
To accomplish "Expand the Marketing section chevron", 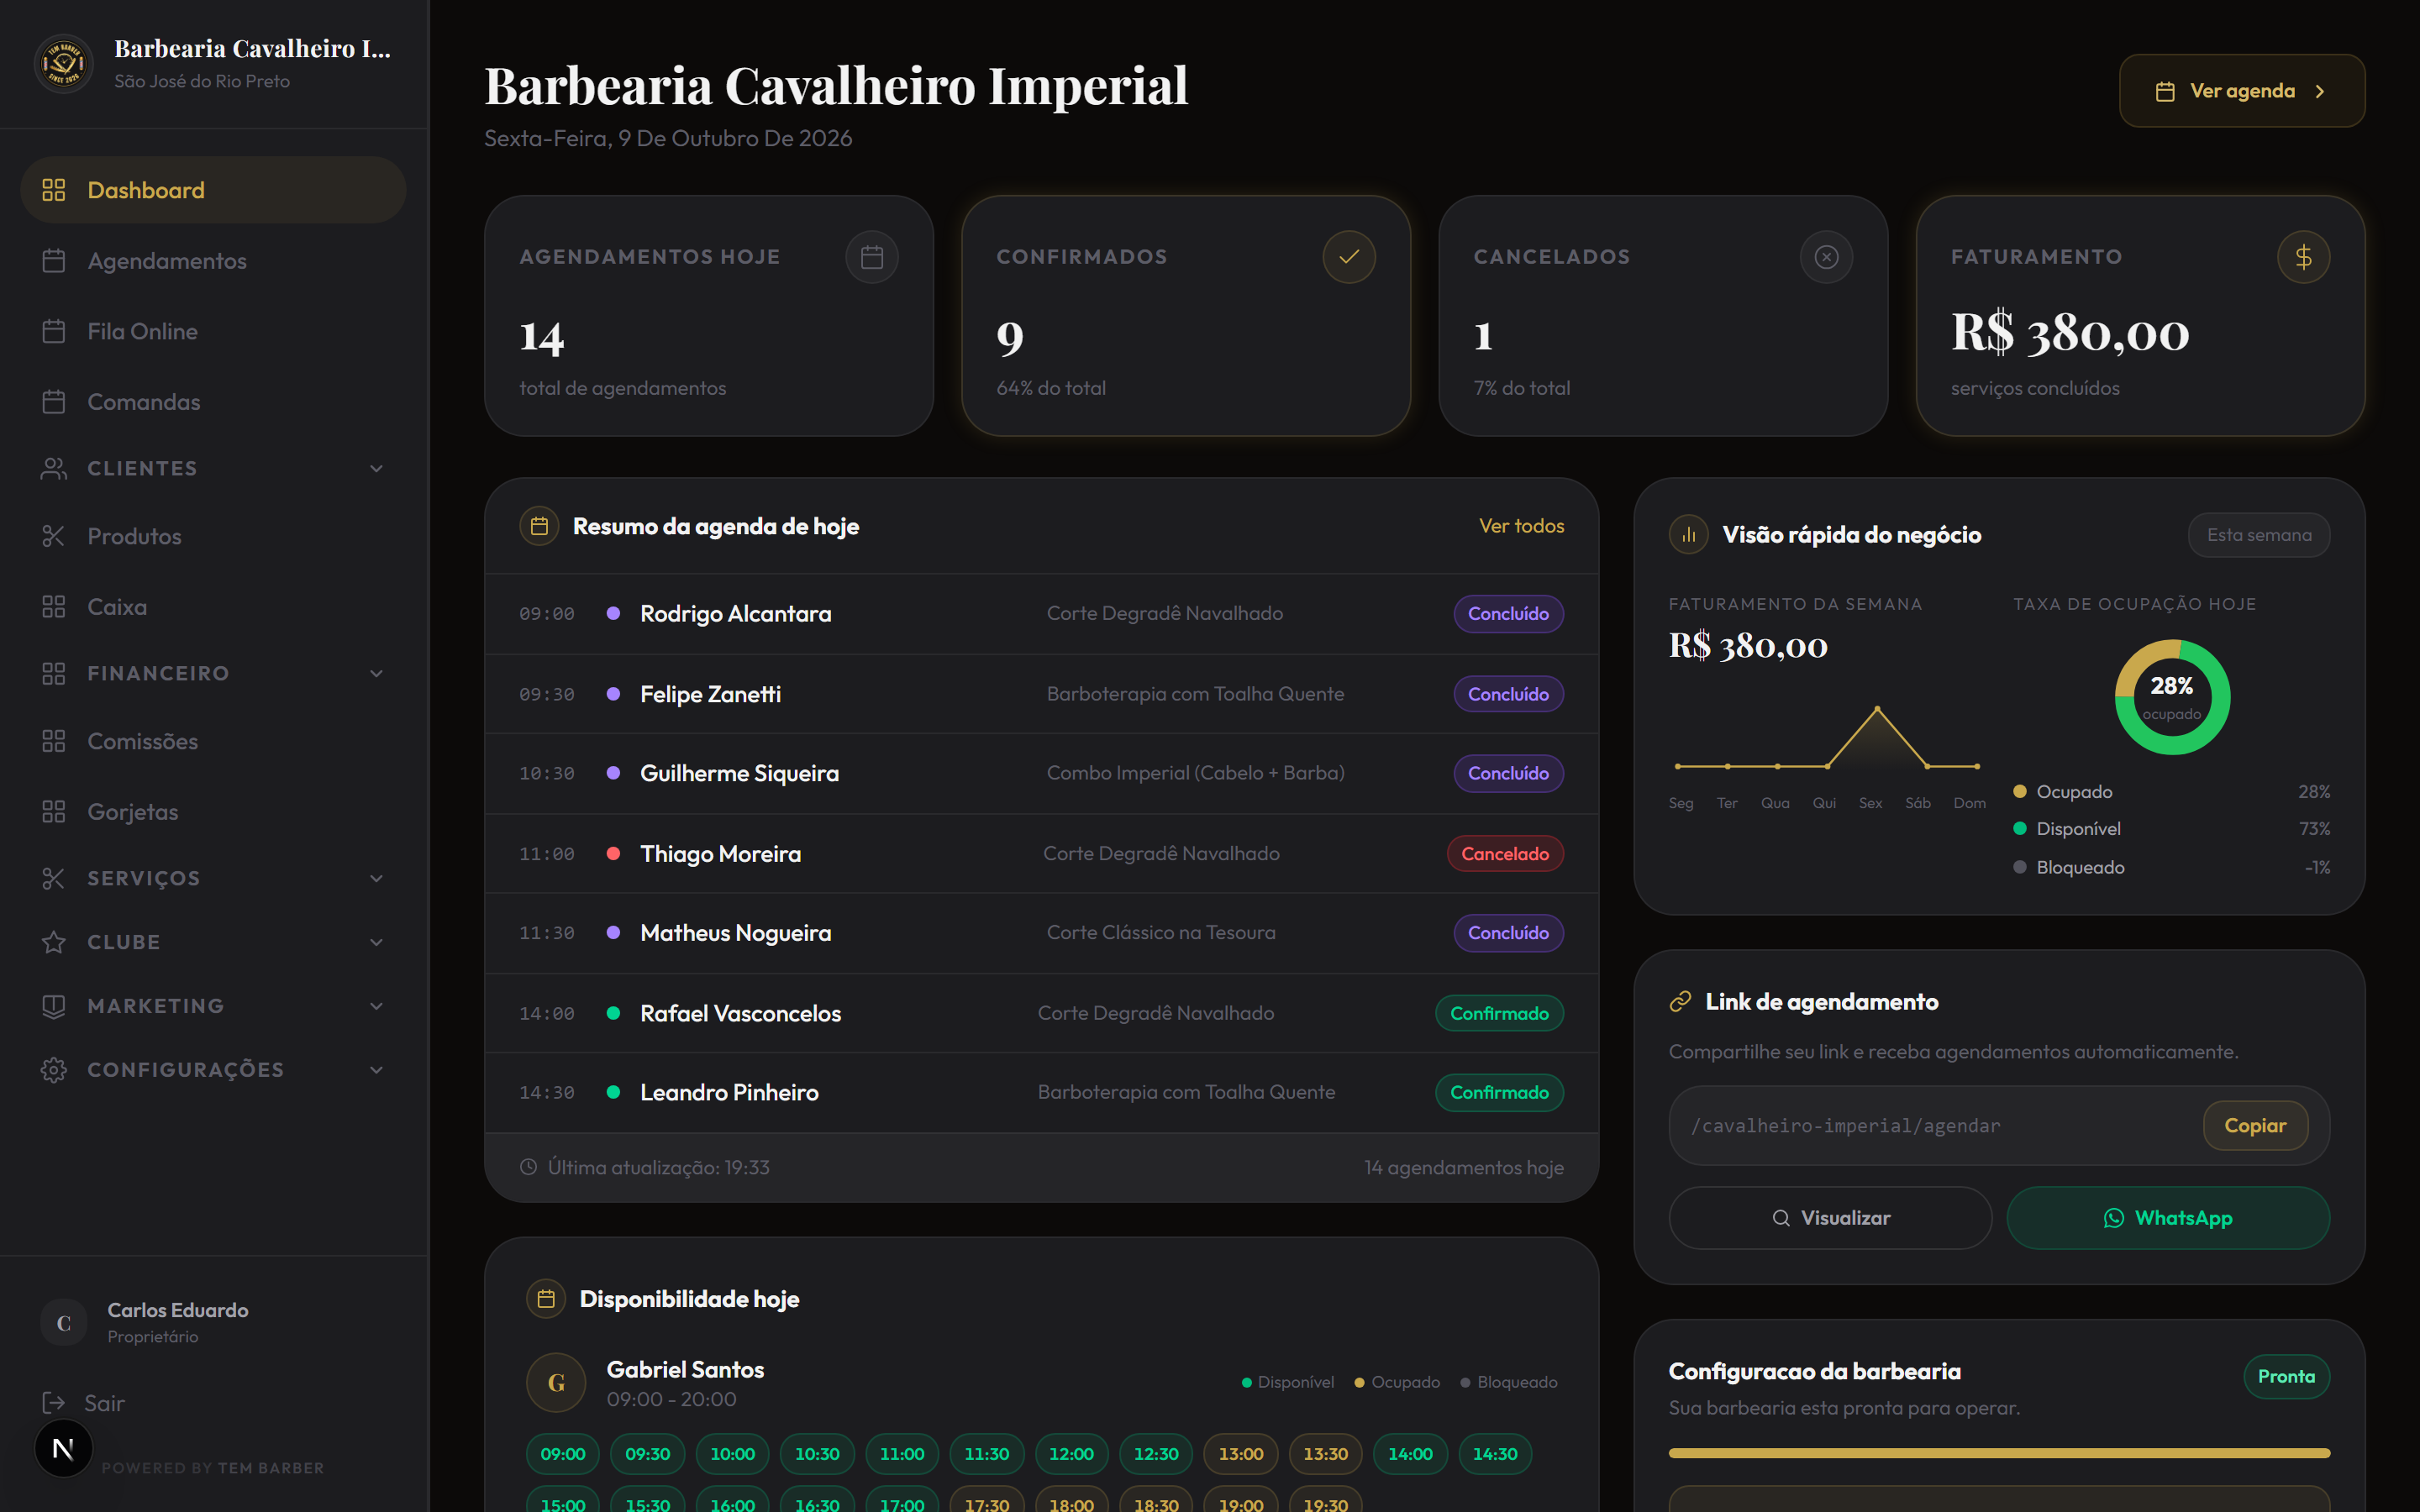I will click(376, 1006).
